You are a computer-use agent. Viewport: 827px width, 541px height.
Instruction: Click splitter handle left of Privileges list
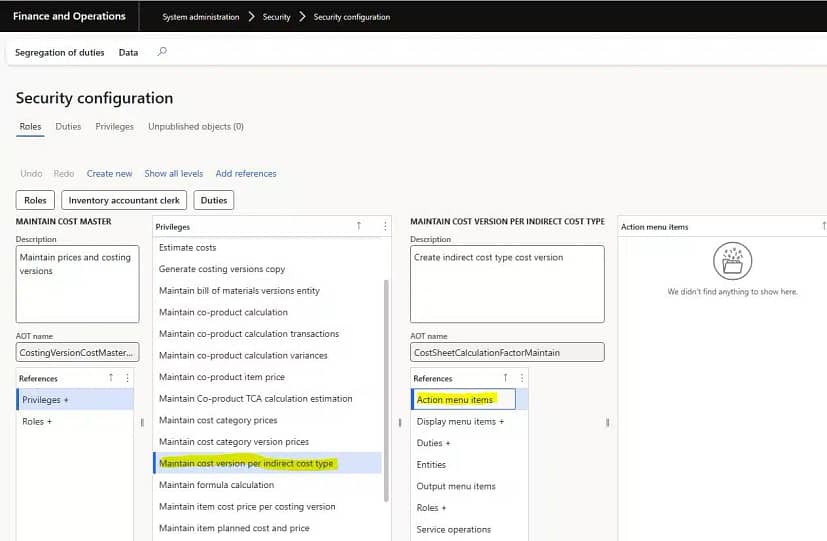[142, 422]
